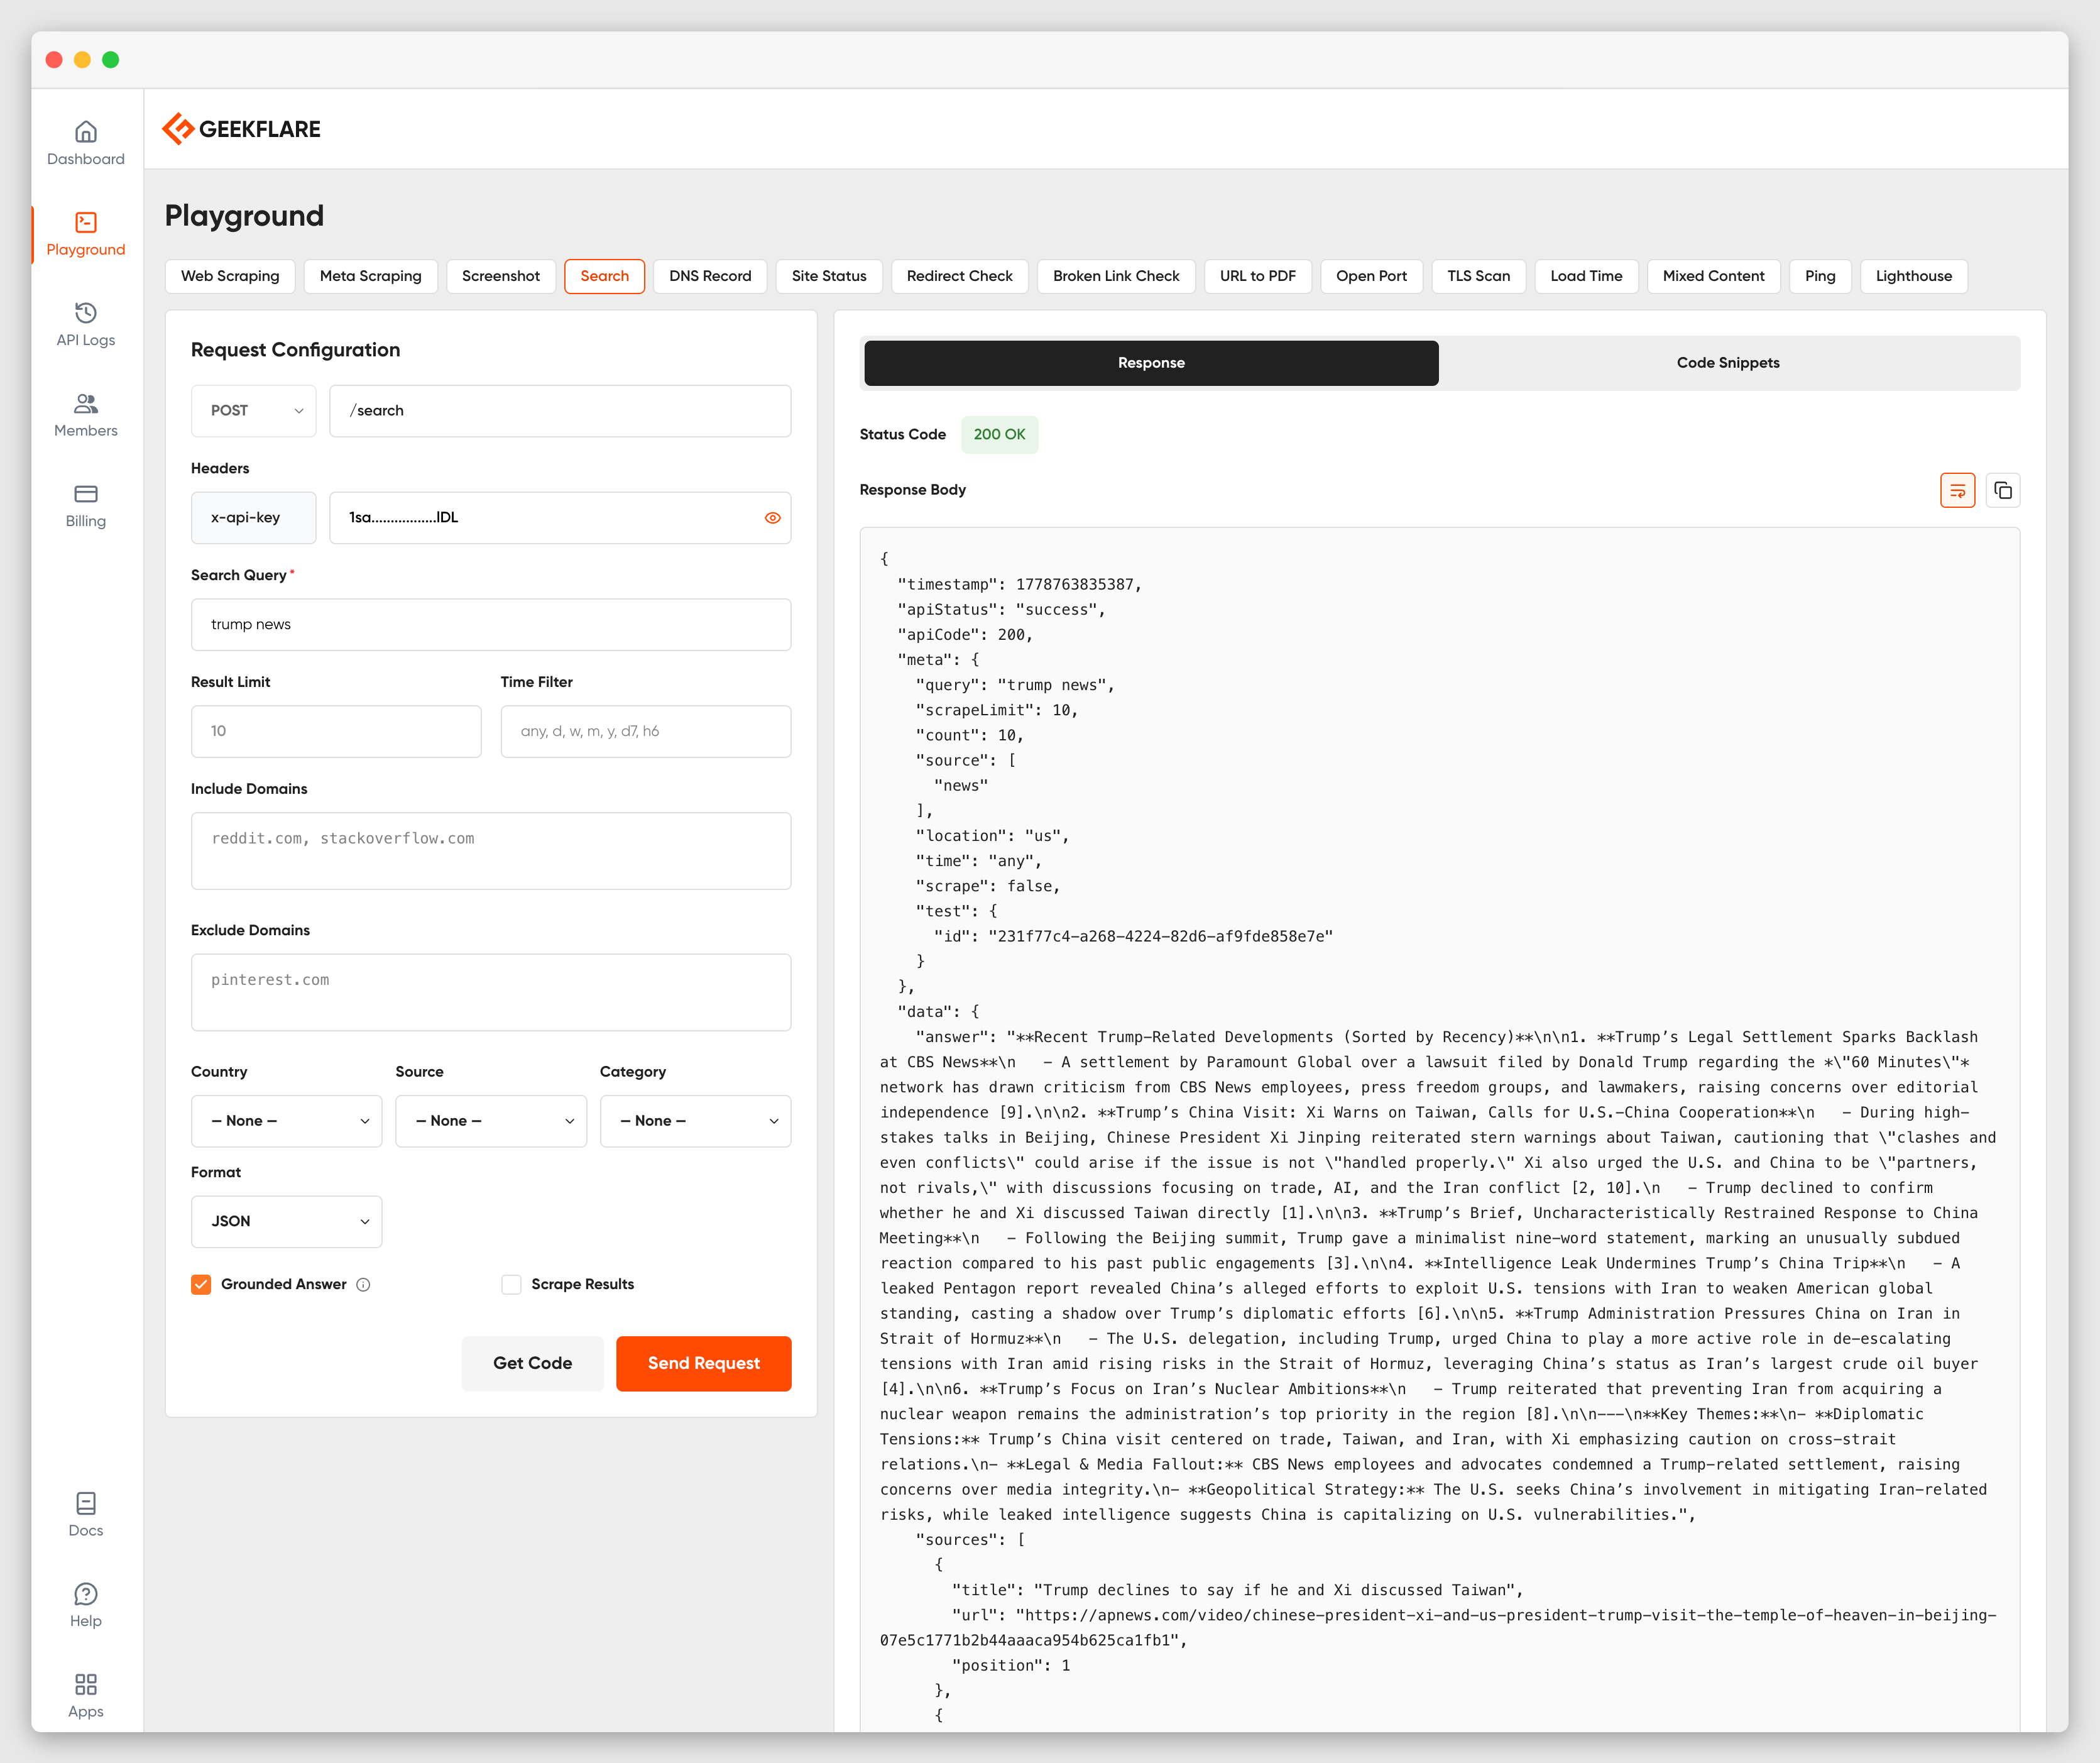Image resolution: width=2100 pixels, height=1763 pixels.
Task: Open the Category dropdown
Action: click(695, 1121)
